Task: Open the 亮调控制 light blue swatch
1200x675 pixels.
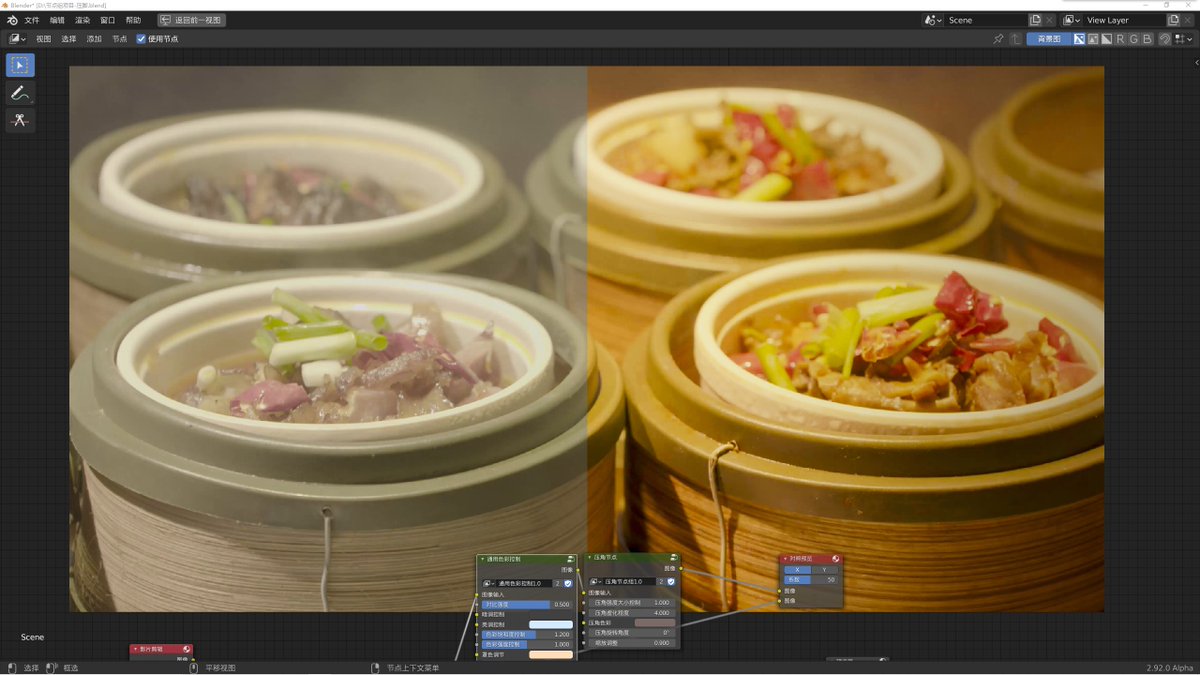Action: (x=551, y=624)
